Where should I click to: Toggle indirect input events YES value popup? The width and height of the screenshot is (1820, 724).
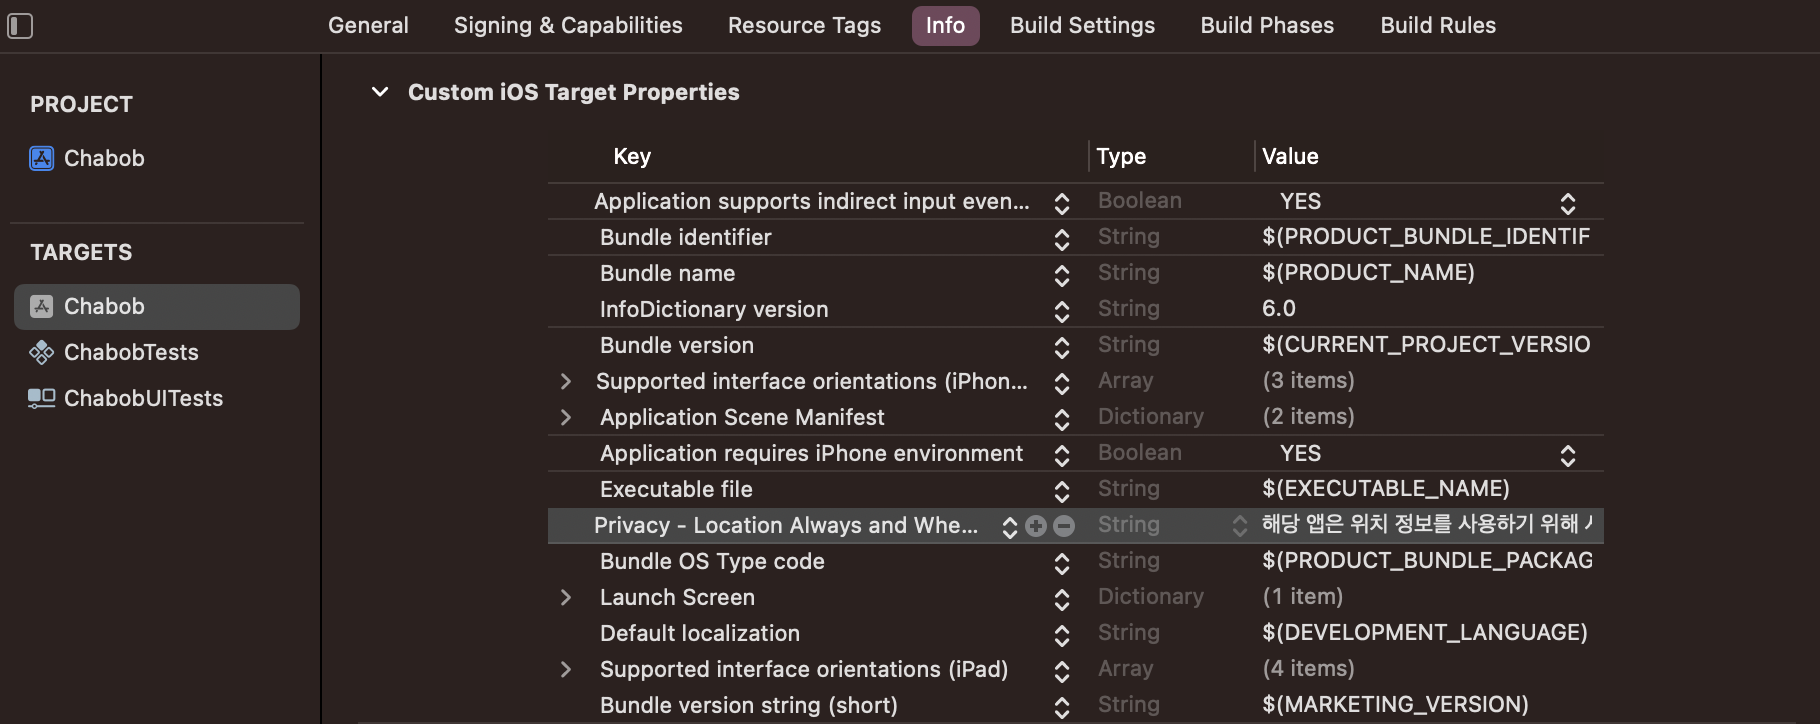click(1567, 203)
